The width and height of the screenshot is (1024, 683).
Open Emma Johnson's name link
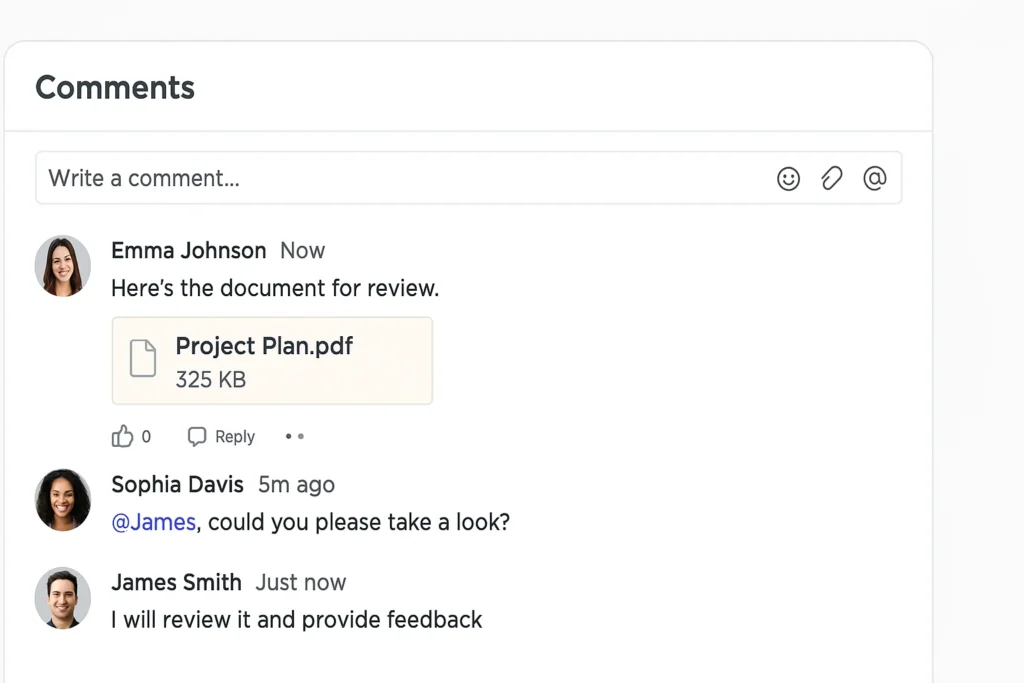click(188, 250)
